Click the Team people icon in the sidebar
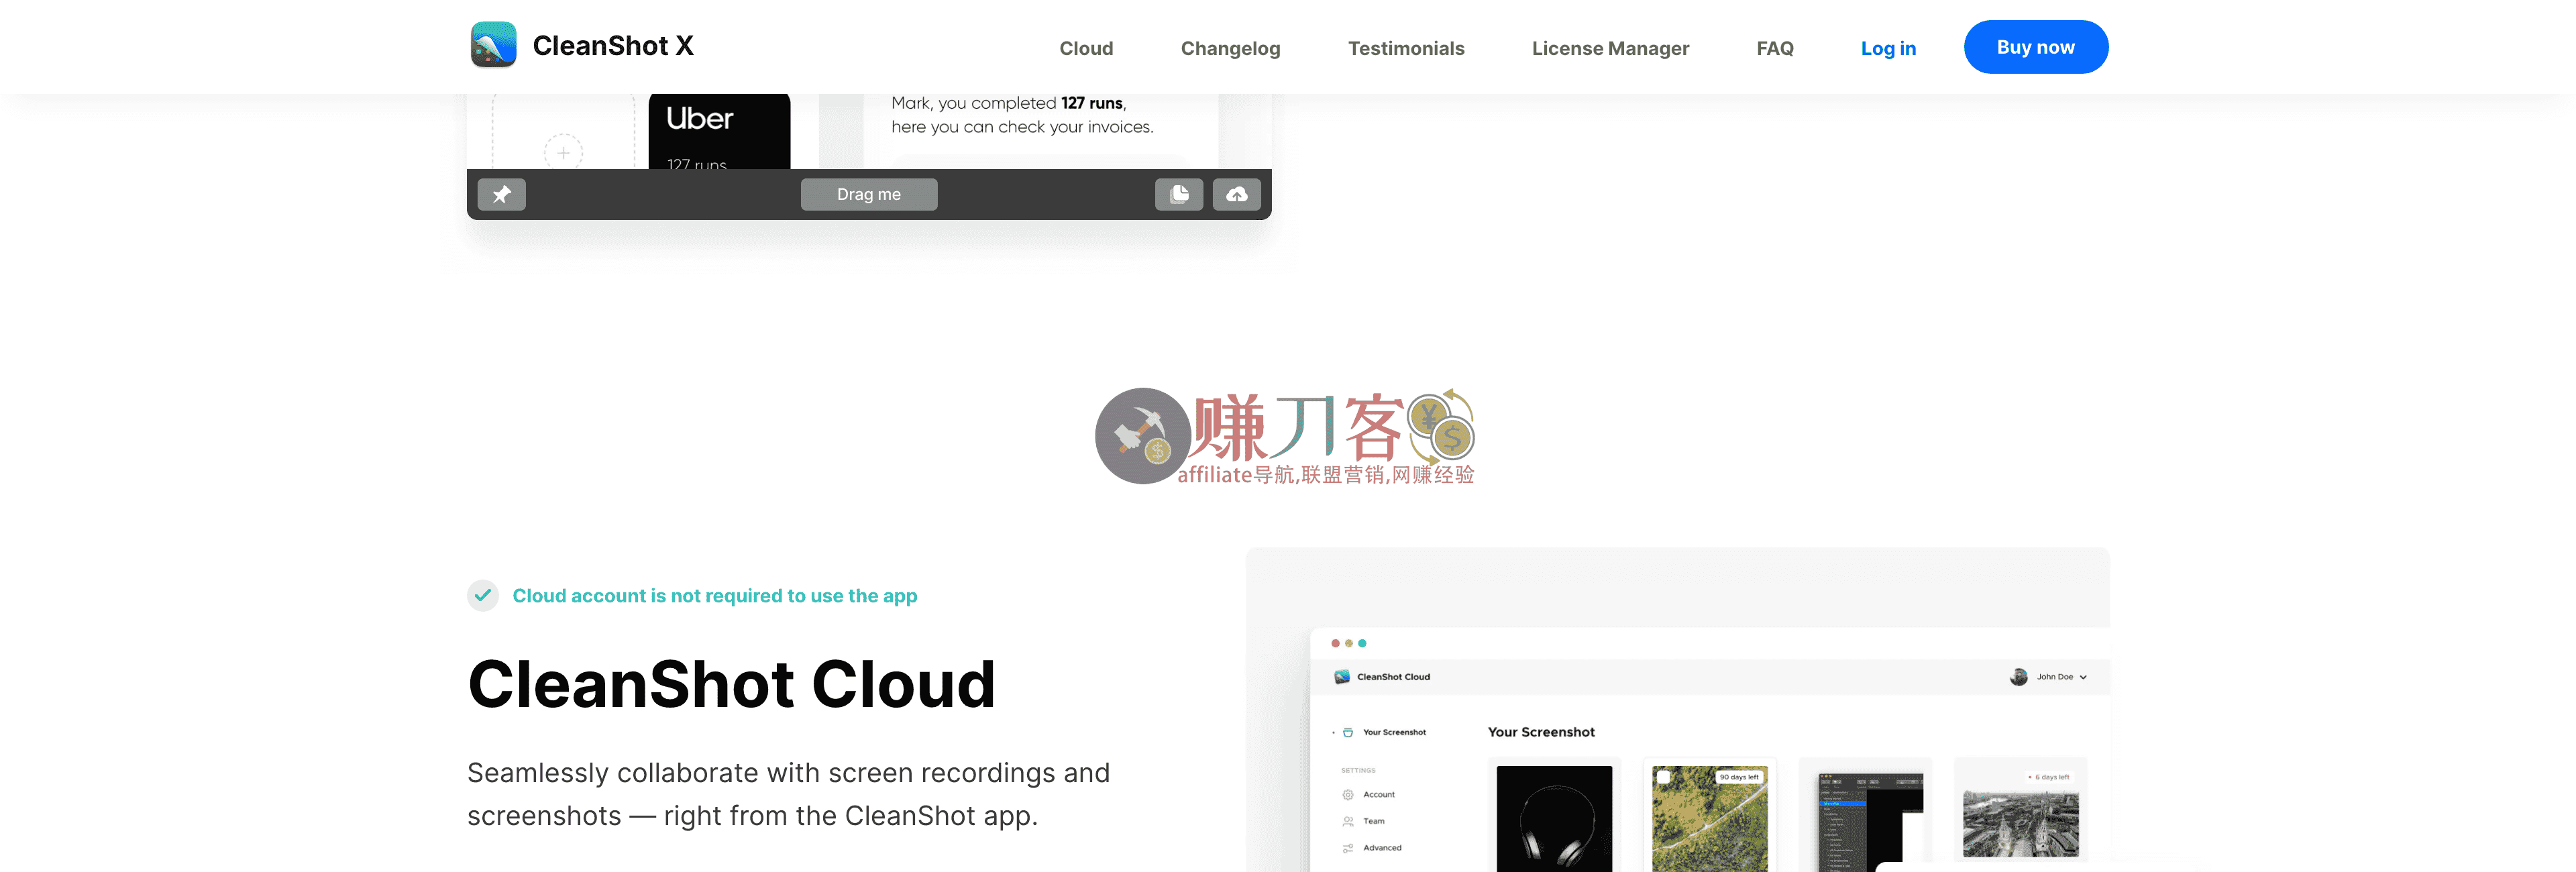 click(1348, 821)
